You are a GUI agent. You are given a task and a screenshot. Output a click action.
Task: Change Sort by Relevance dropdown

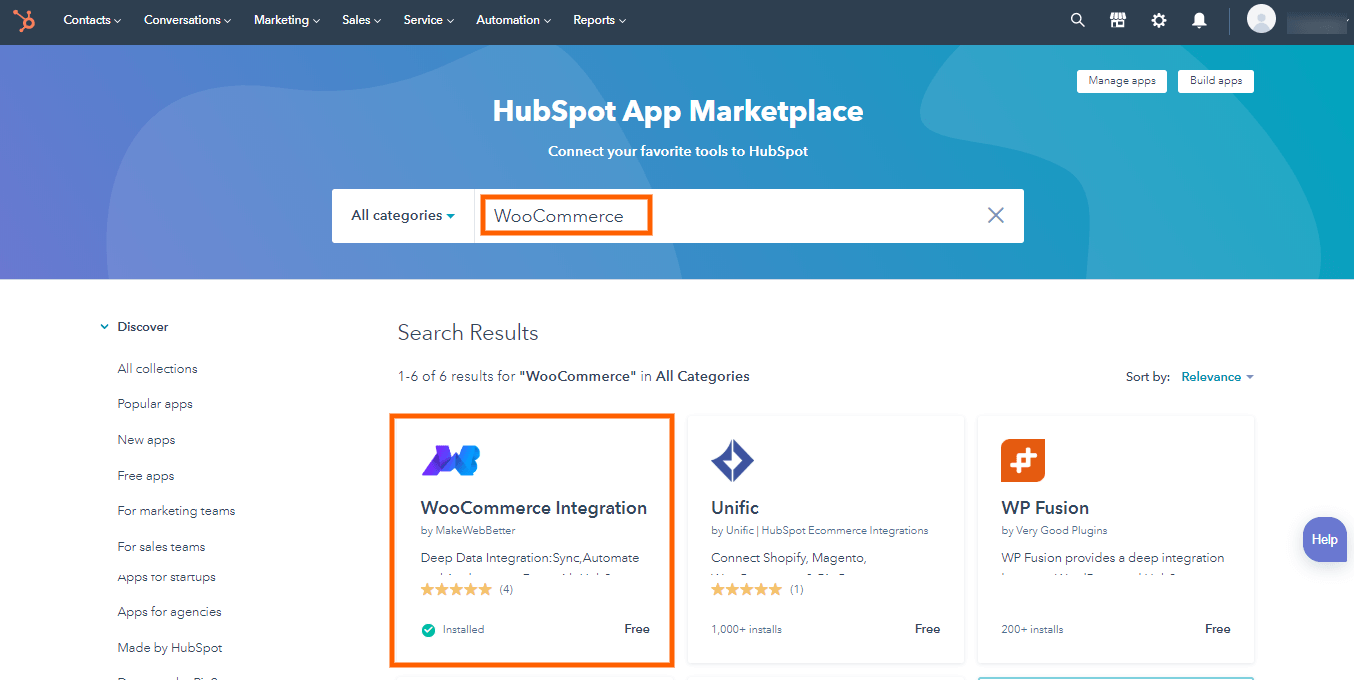1217,377
